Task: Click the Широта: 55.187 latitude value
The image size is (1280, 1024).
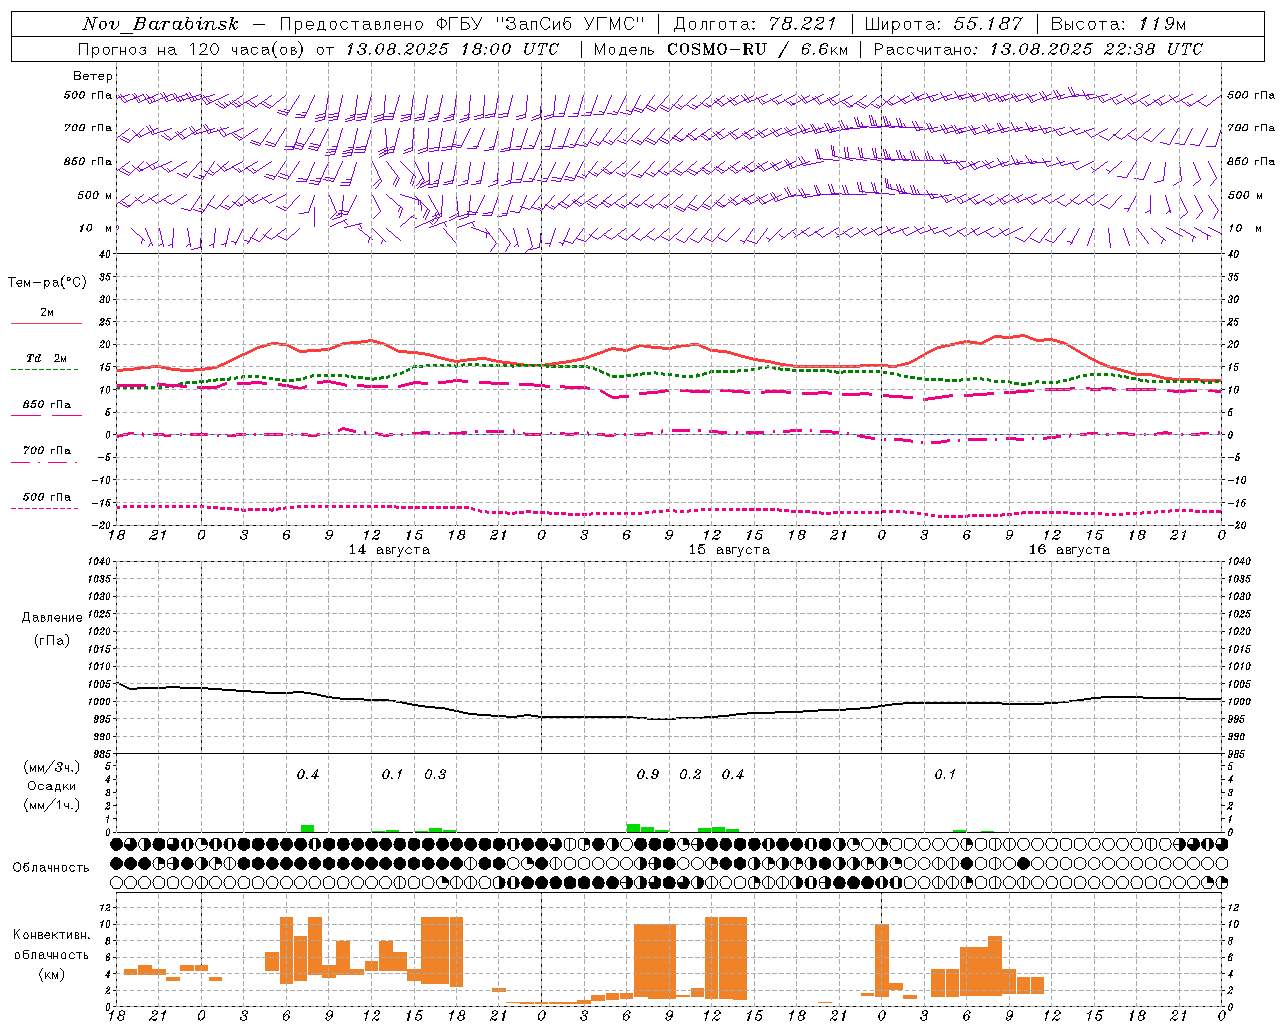Action: coord(943,24)
